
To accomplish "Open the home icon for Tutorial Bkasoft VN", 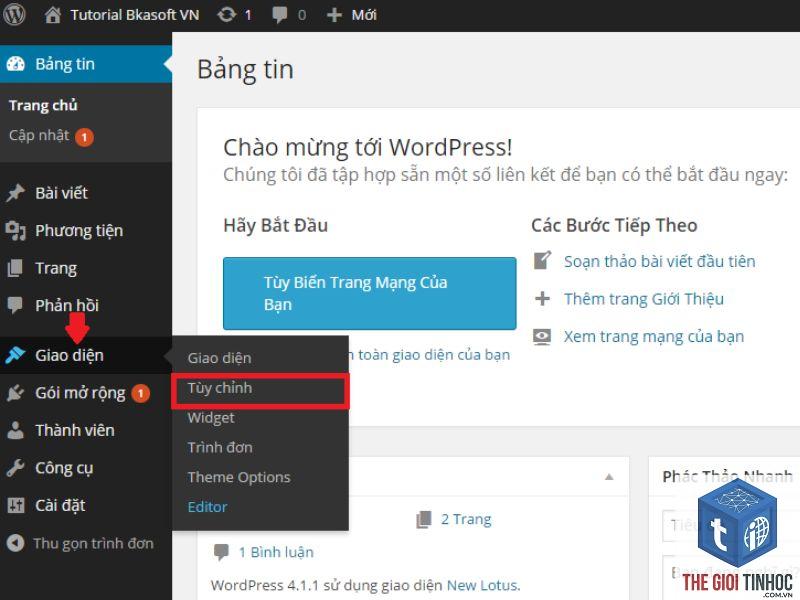I will (53, 15).
